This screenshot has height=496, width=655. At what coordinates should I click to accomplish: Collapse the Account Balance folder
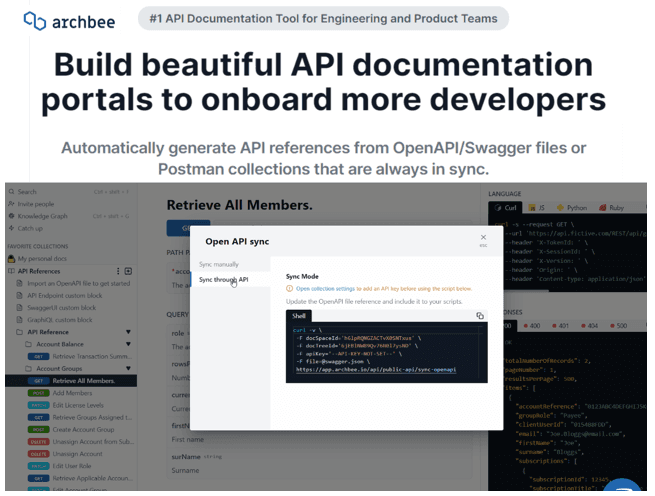point(128,343)
